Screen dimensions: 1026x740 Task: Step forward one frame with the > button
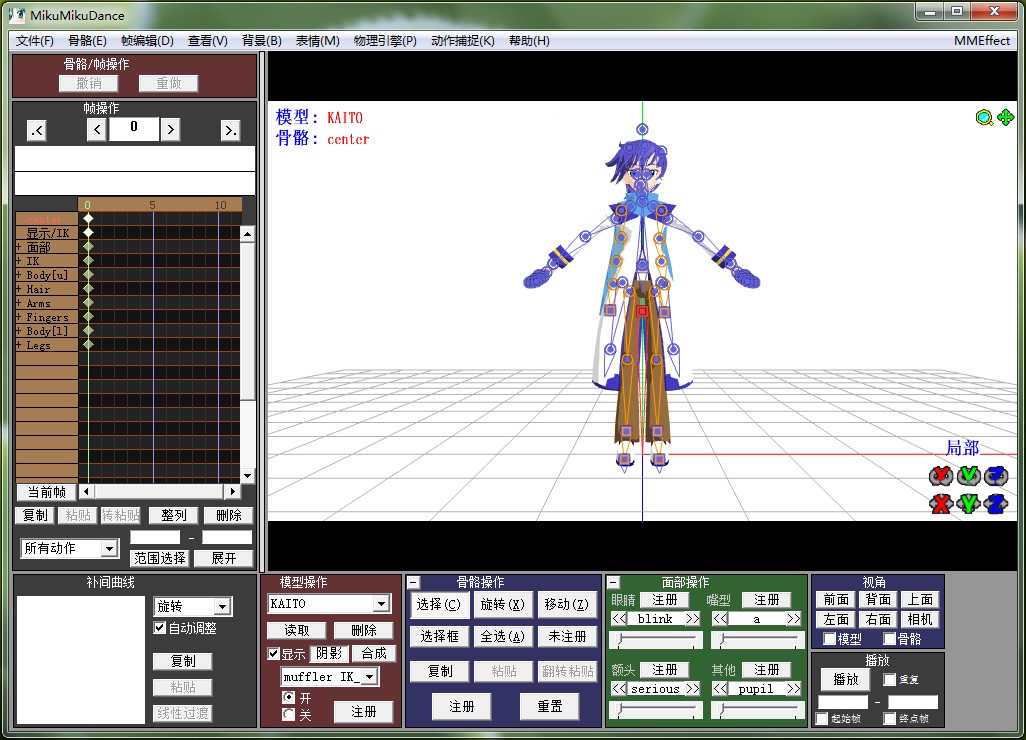(171, 130)
